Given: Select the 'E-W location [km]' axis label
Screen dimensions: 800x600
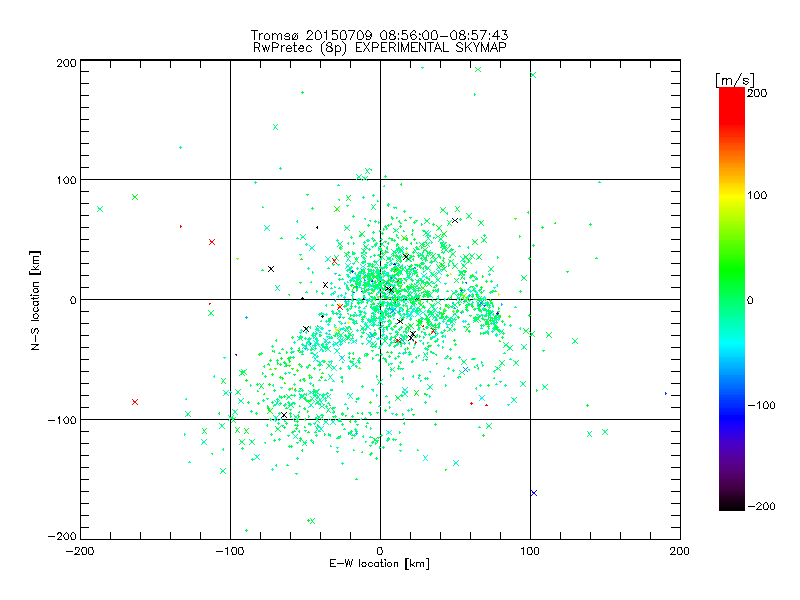Looking at the screenshot, I should [x=379, y=564].
